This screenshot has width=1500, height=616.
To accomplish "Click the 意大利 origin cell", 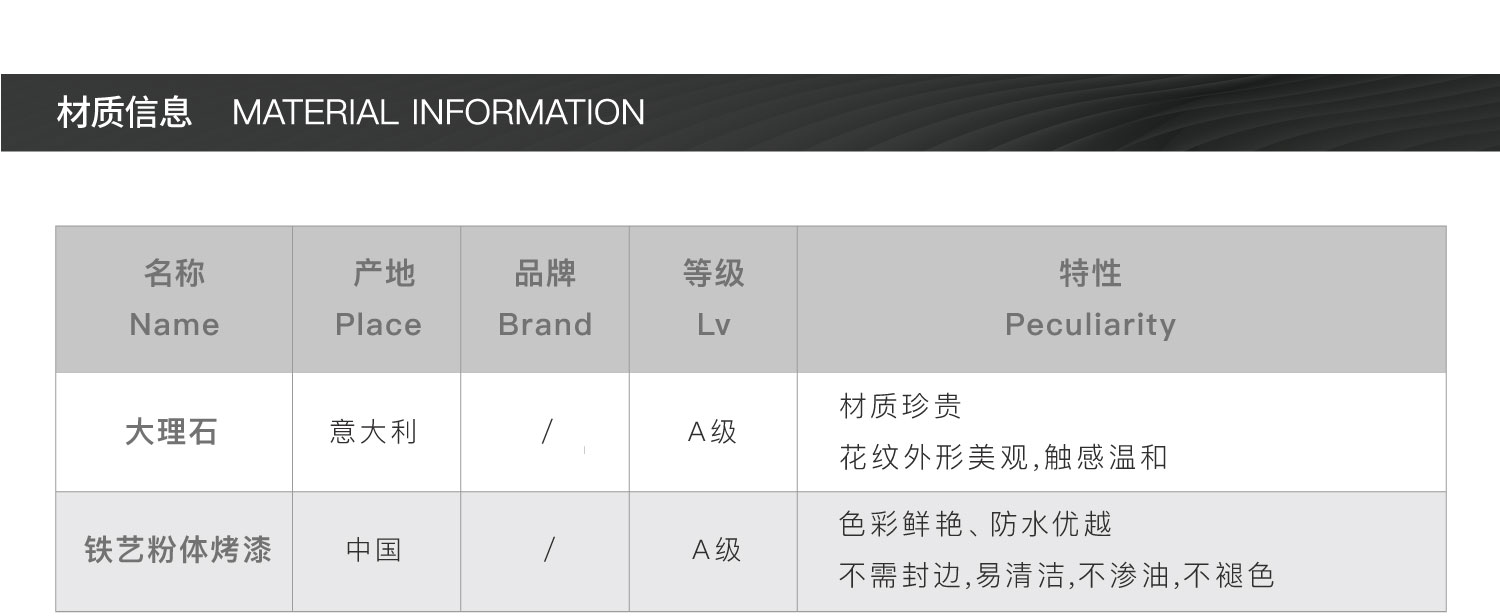I will (x=373, y=432).
